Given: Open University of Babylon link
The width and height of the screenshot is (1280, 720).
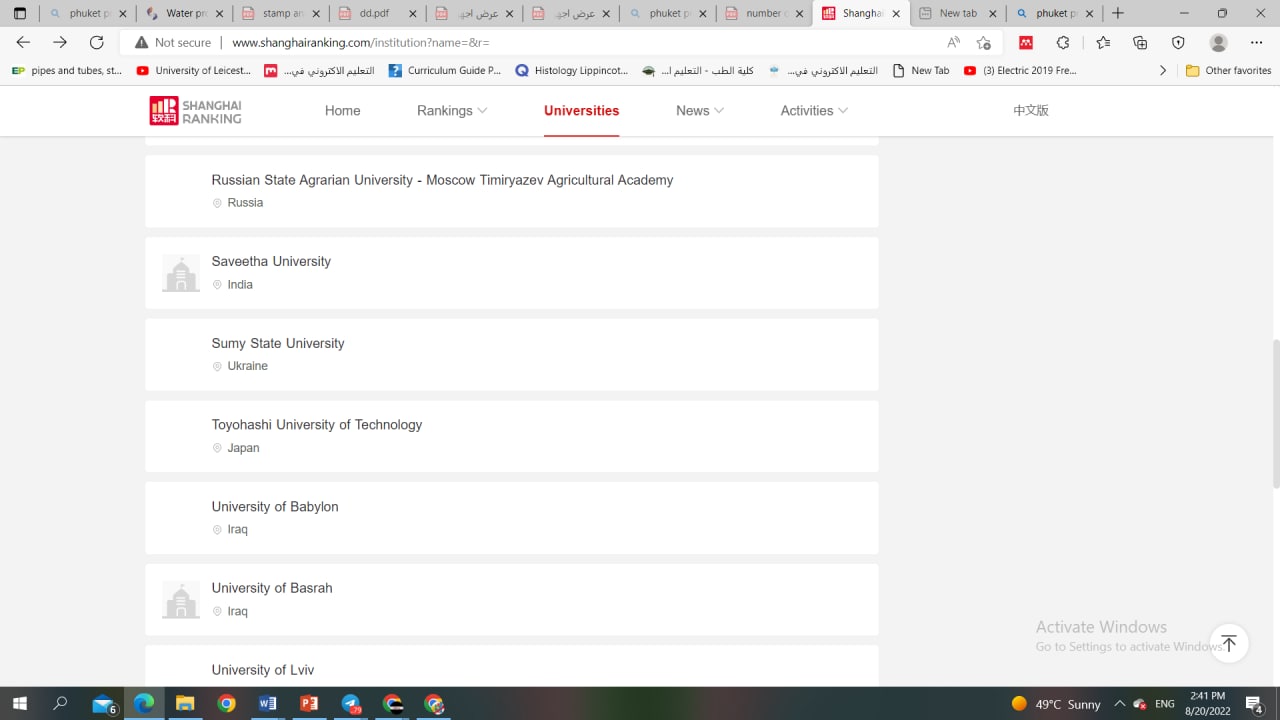Looking at the screenshot, I should (x=275, y=507).
